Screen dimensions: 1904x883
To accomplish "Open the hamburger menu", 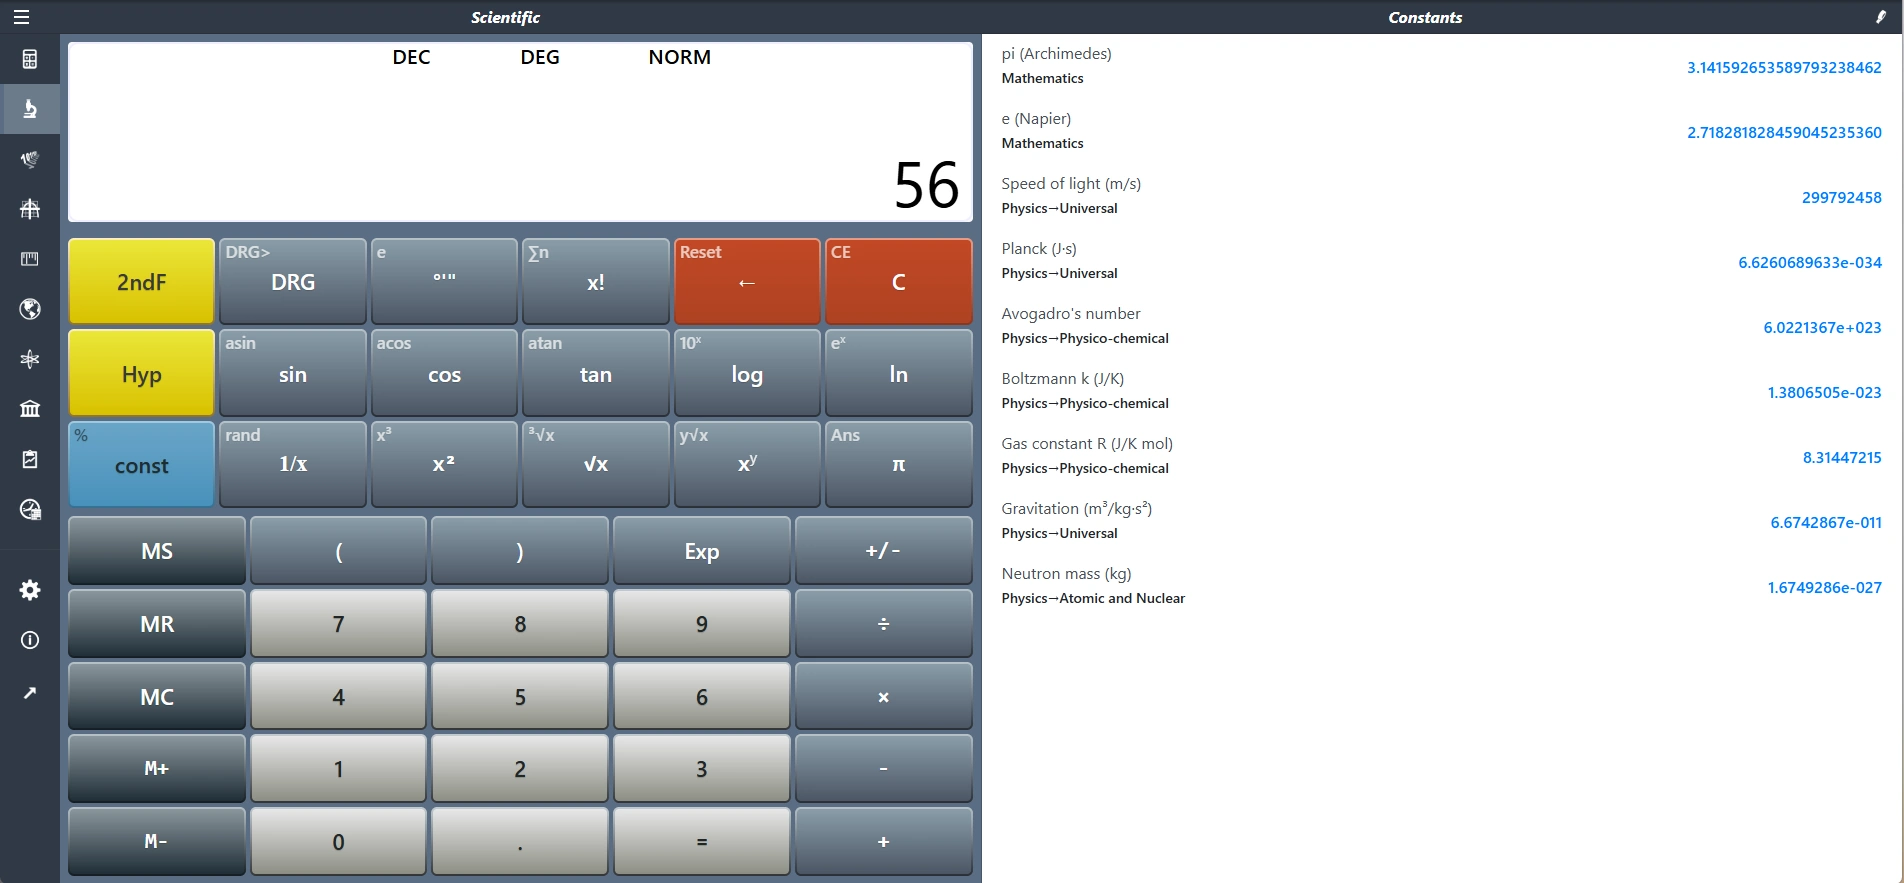I will click(x=21, y=17).
